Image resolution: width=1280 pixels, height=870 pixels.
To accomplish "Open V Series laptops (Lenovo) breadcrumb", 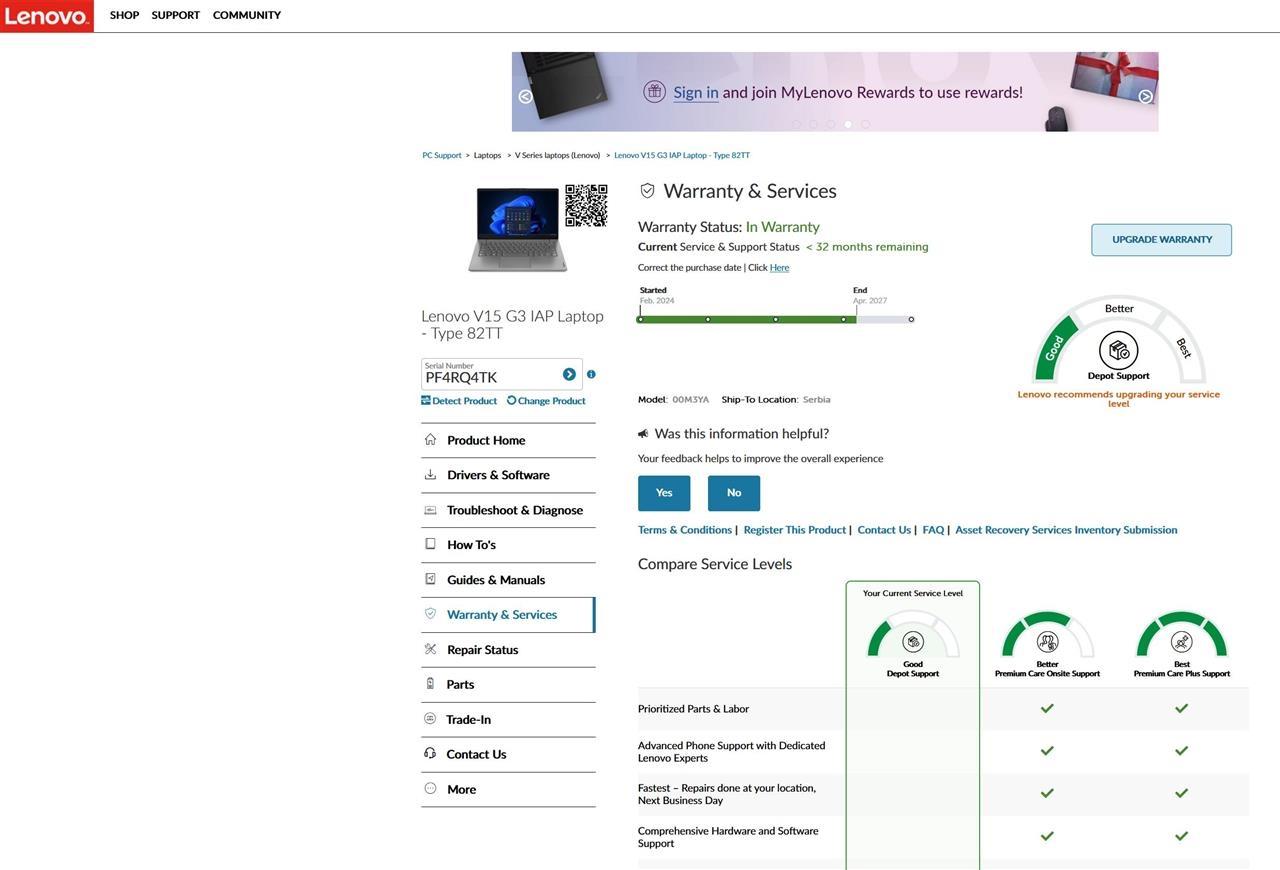I will click(x=557, y=155).
